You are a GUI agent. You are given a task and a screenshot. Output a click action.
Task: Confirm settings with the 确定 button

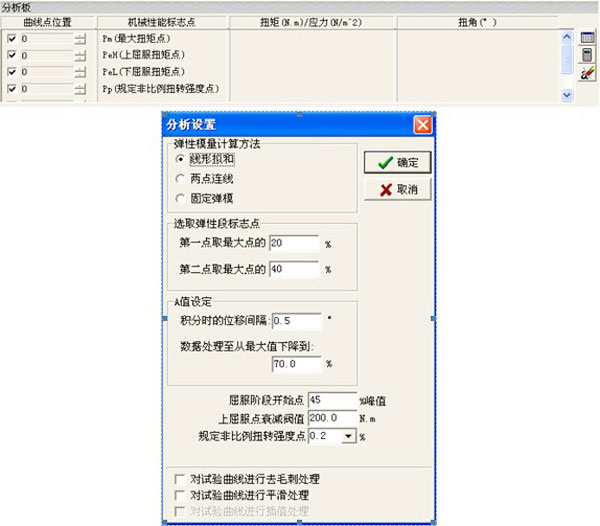click(x=398, y=163)
